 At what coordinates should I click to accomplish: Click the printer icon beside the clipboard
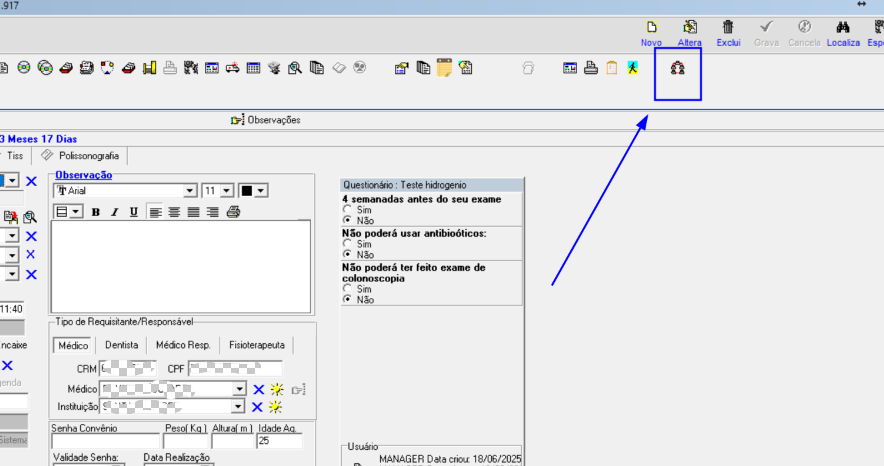pos(591,68)
